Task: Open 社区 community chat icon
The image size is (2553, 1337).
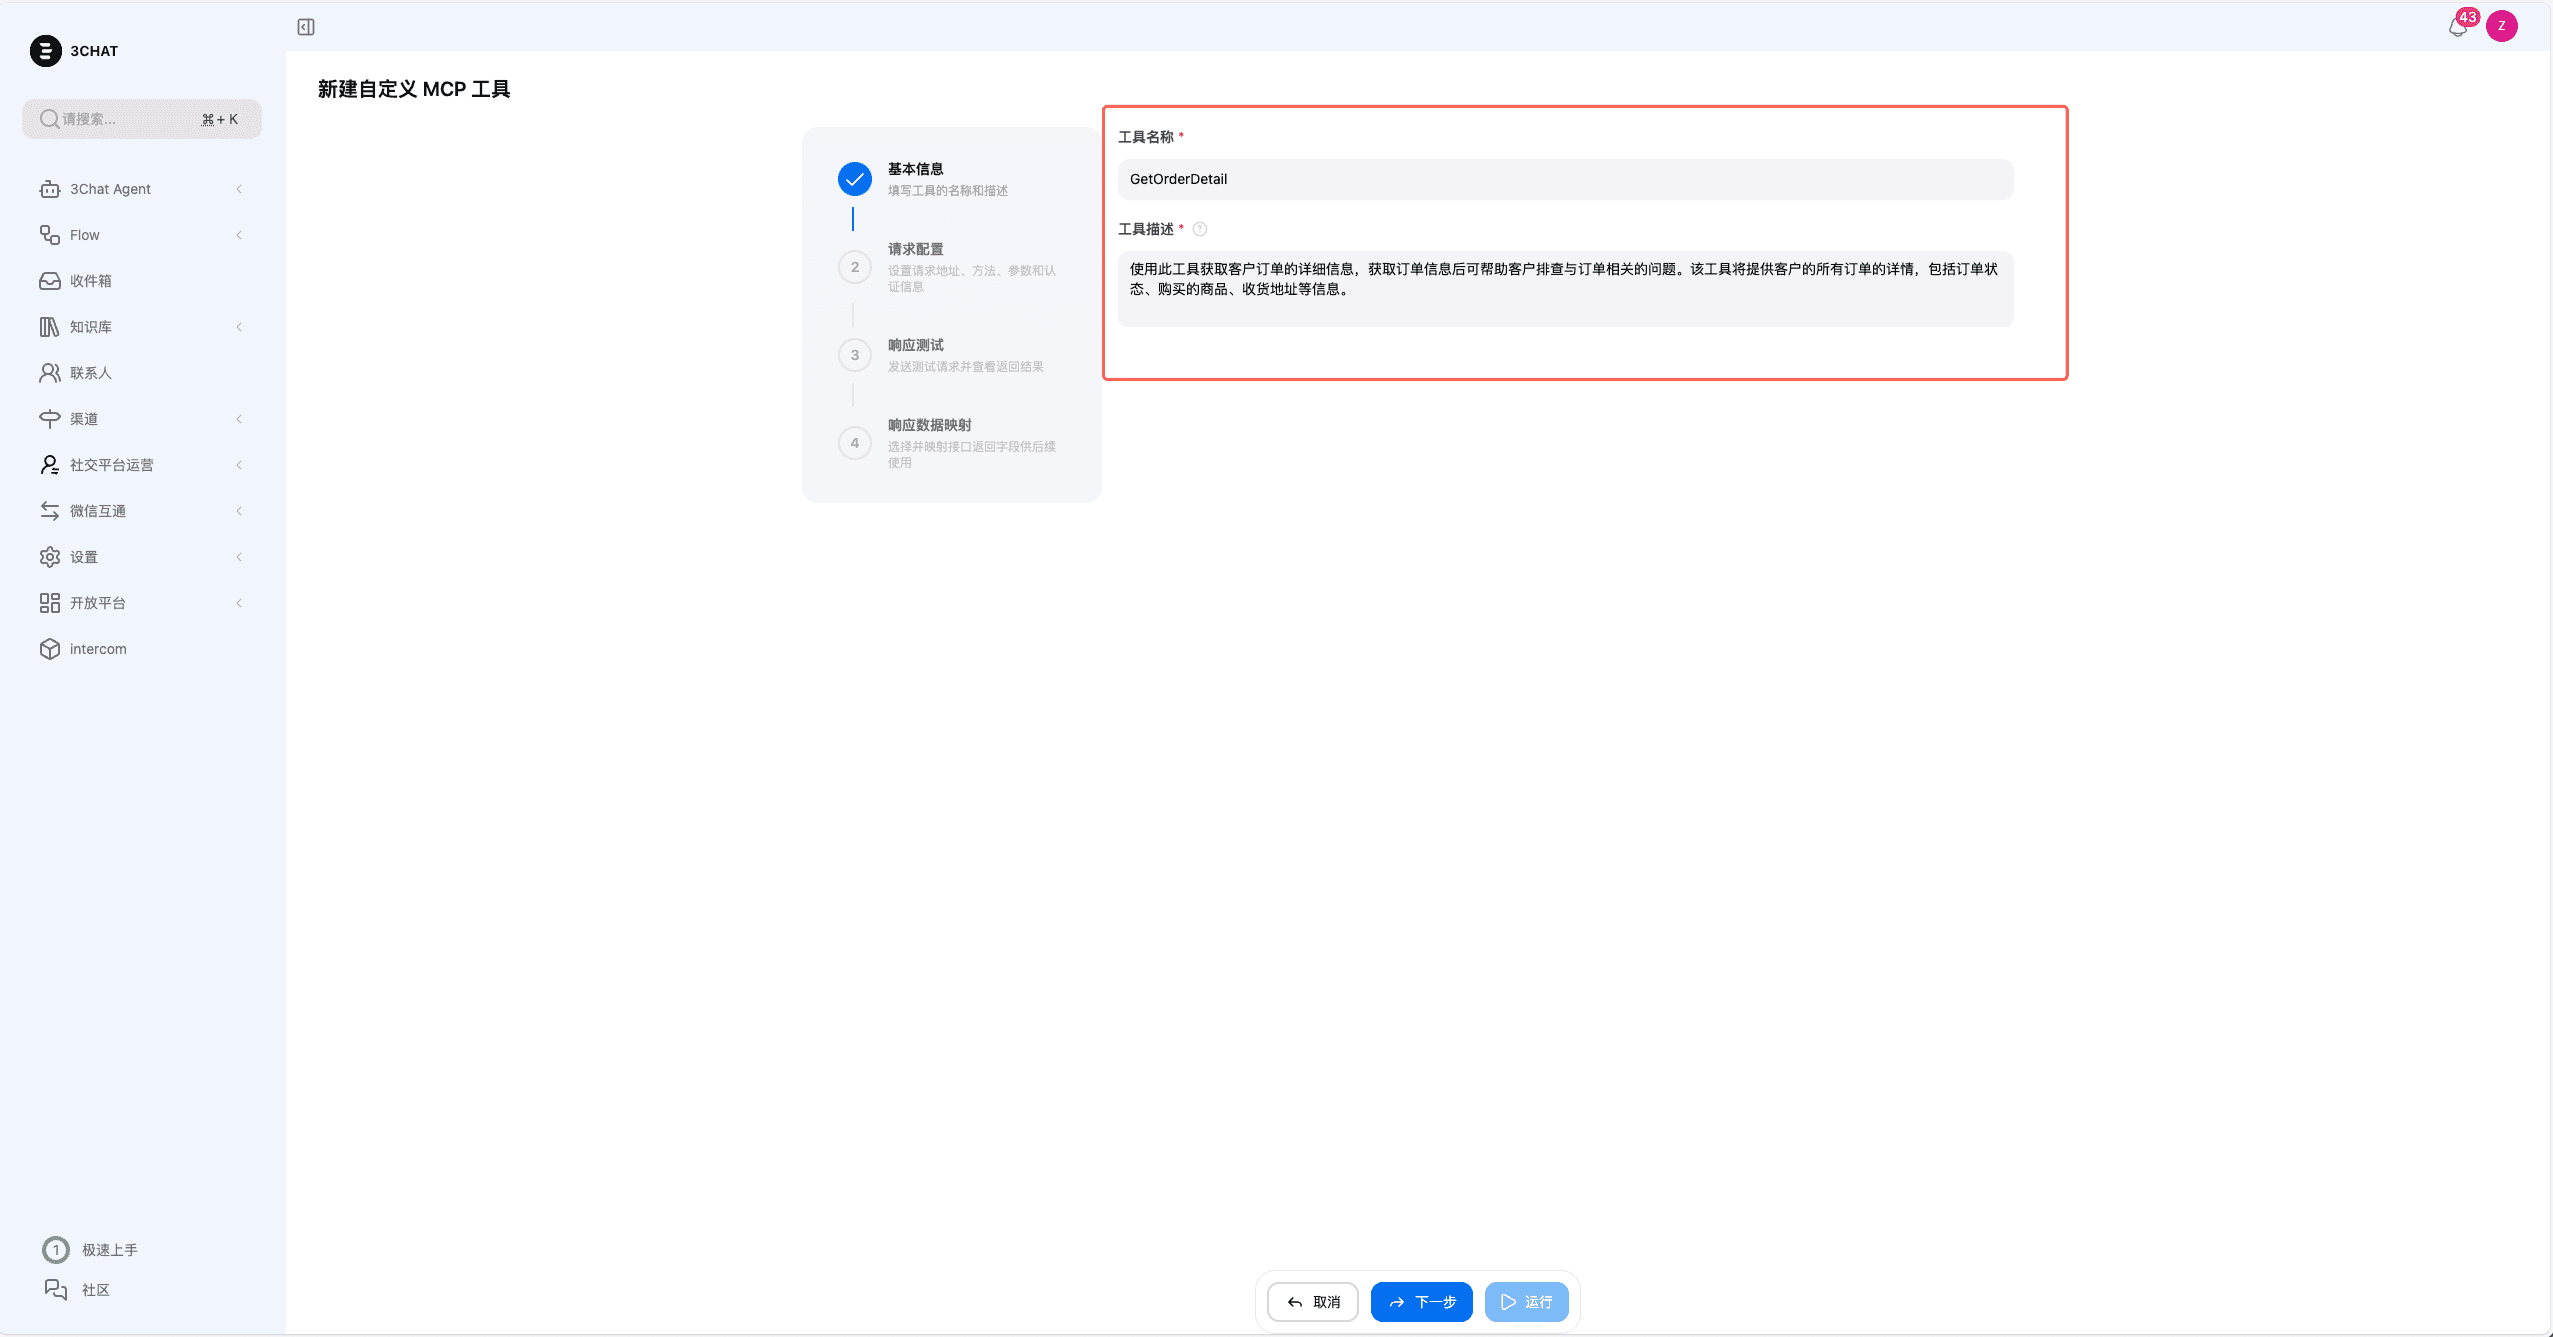Action: pyautogui.click(x=56, y=1290)
